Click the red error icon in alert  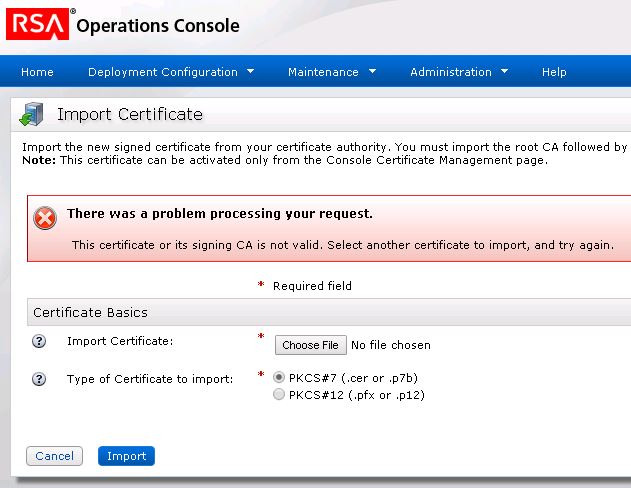tap(45, 218)
